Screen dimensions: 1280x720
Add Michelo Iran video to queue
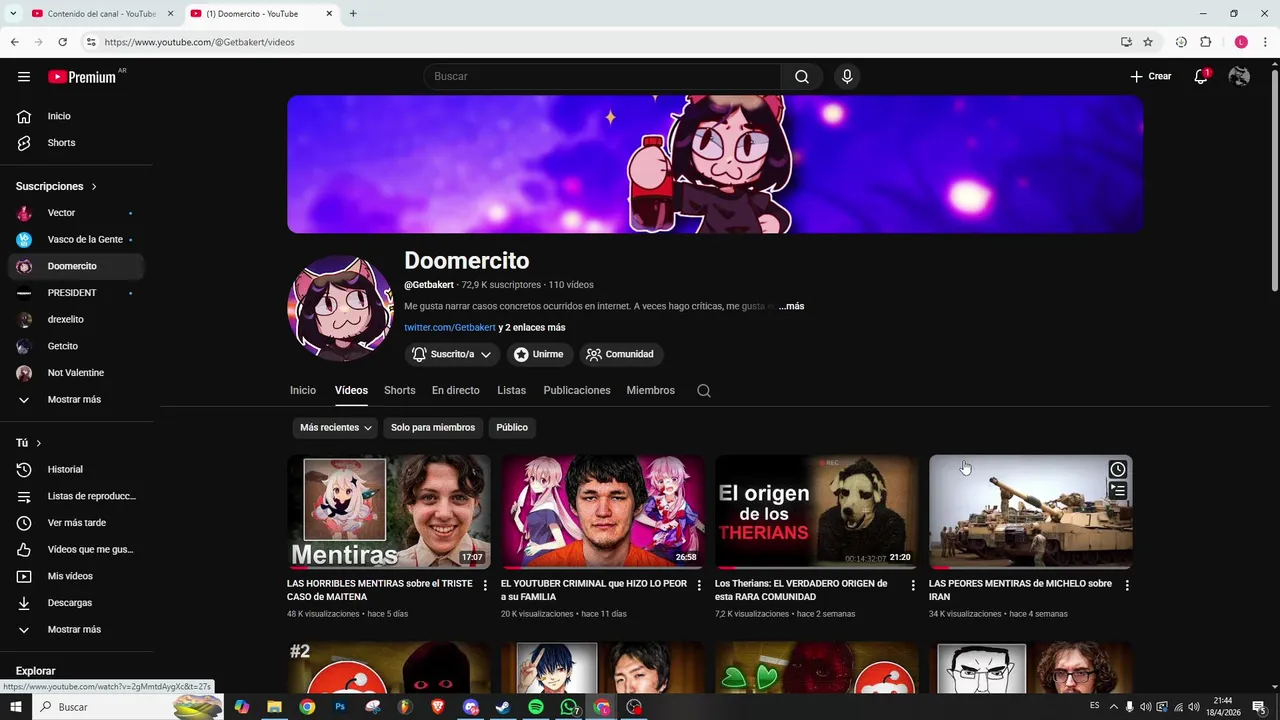(x=1118, y=490)
